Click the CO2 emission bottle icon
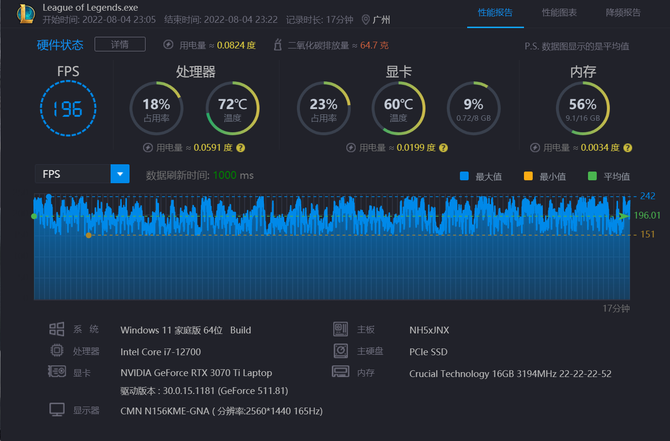This screenshot has width=670, height=441. tap(277, 44)
